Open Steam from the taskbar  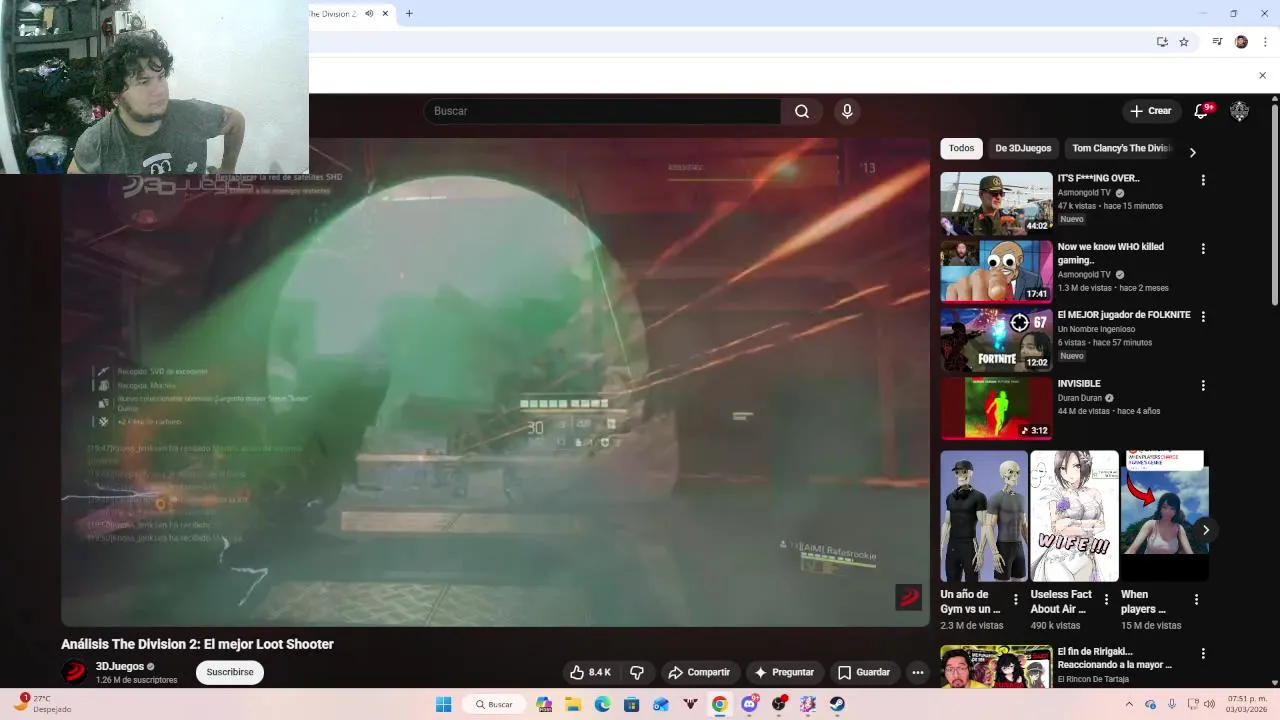click(837, 704)
